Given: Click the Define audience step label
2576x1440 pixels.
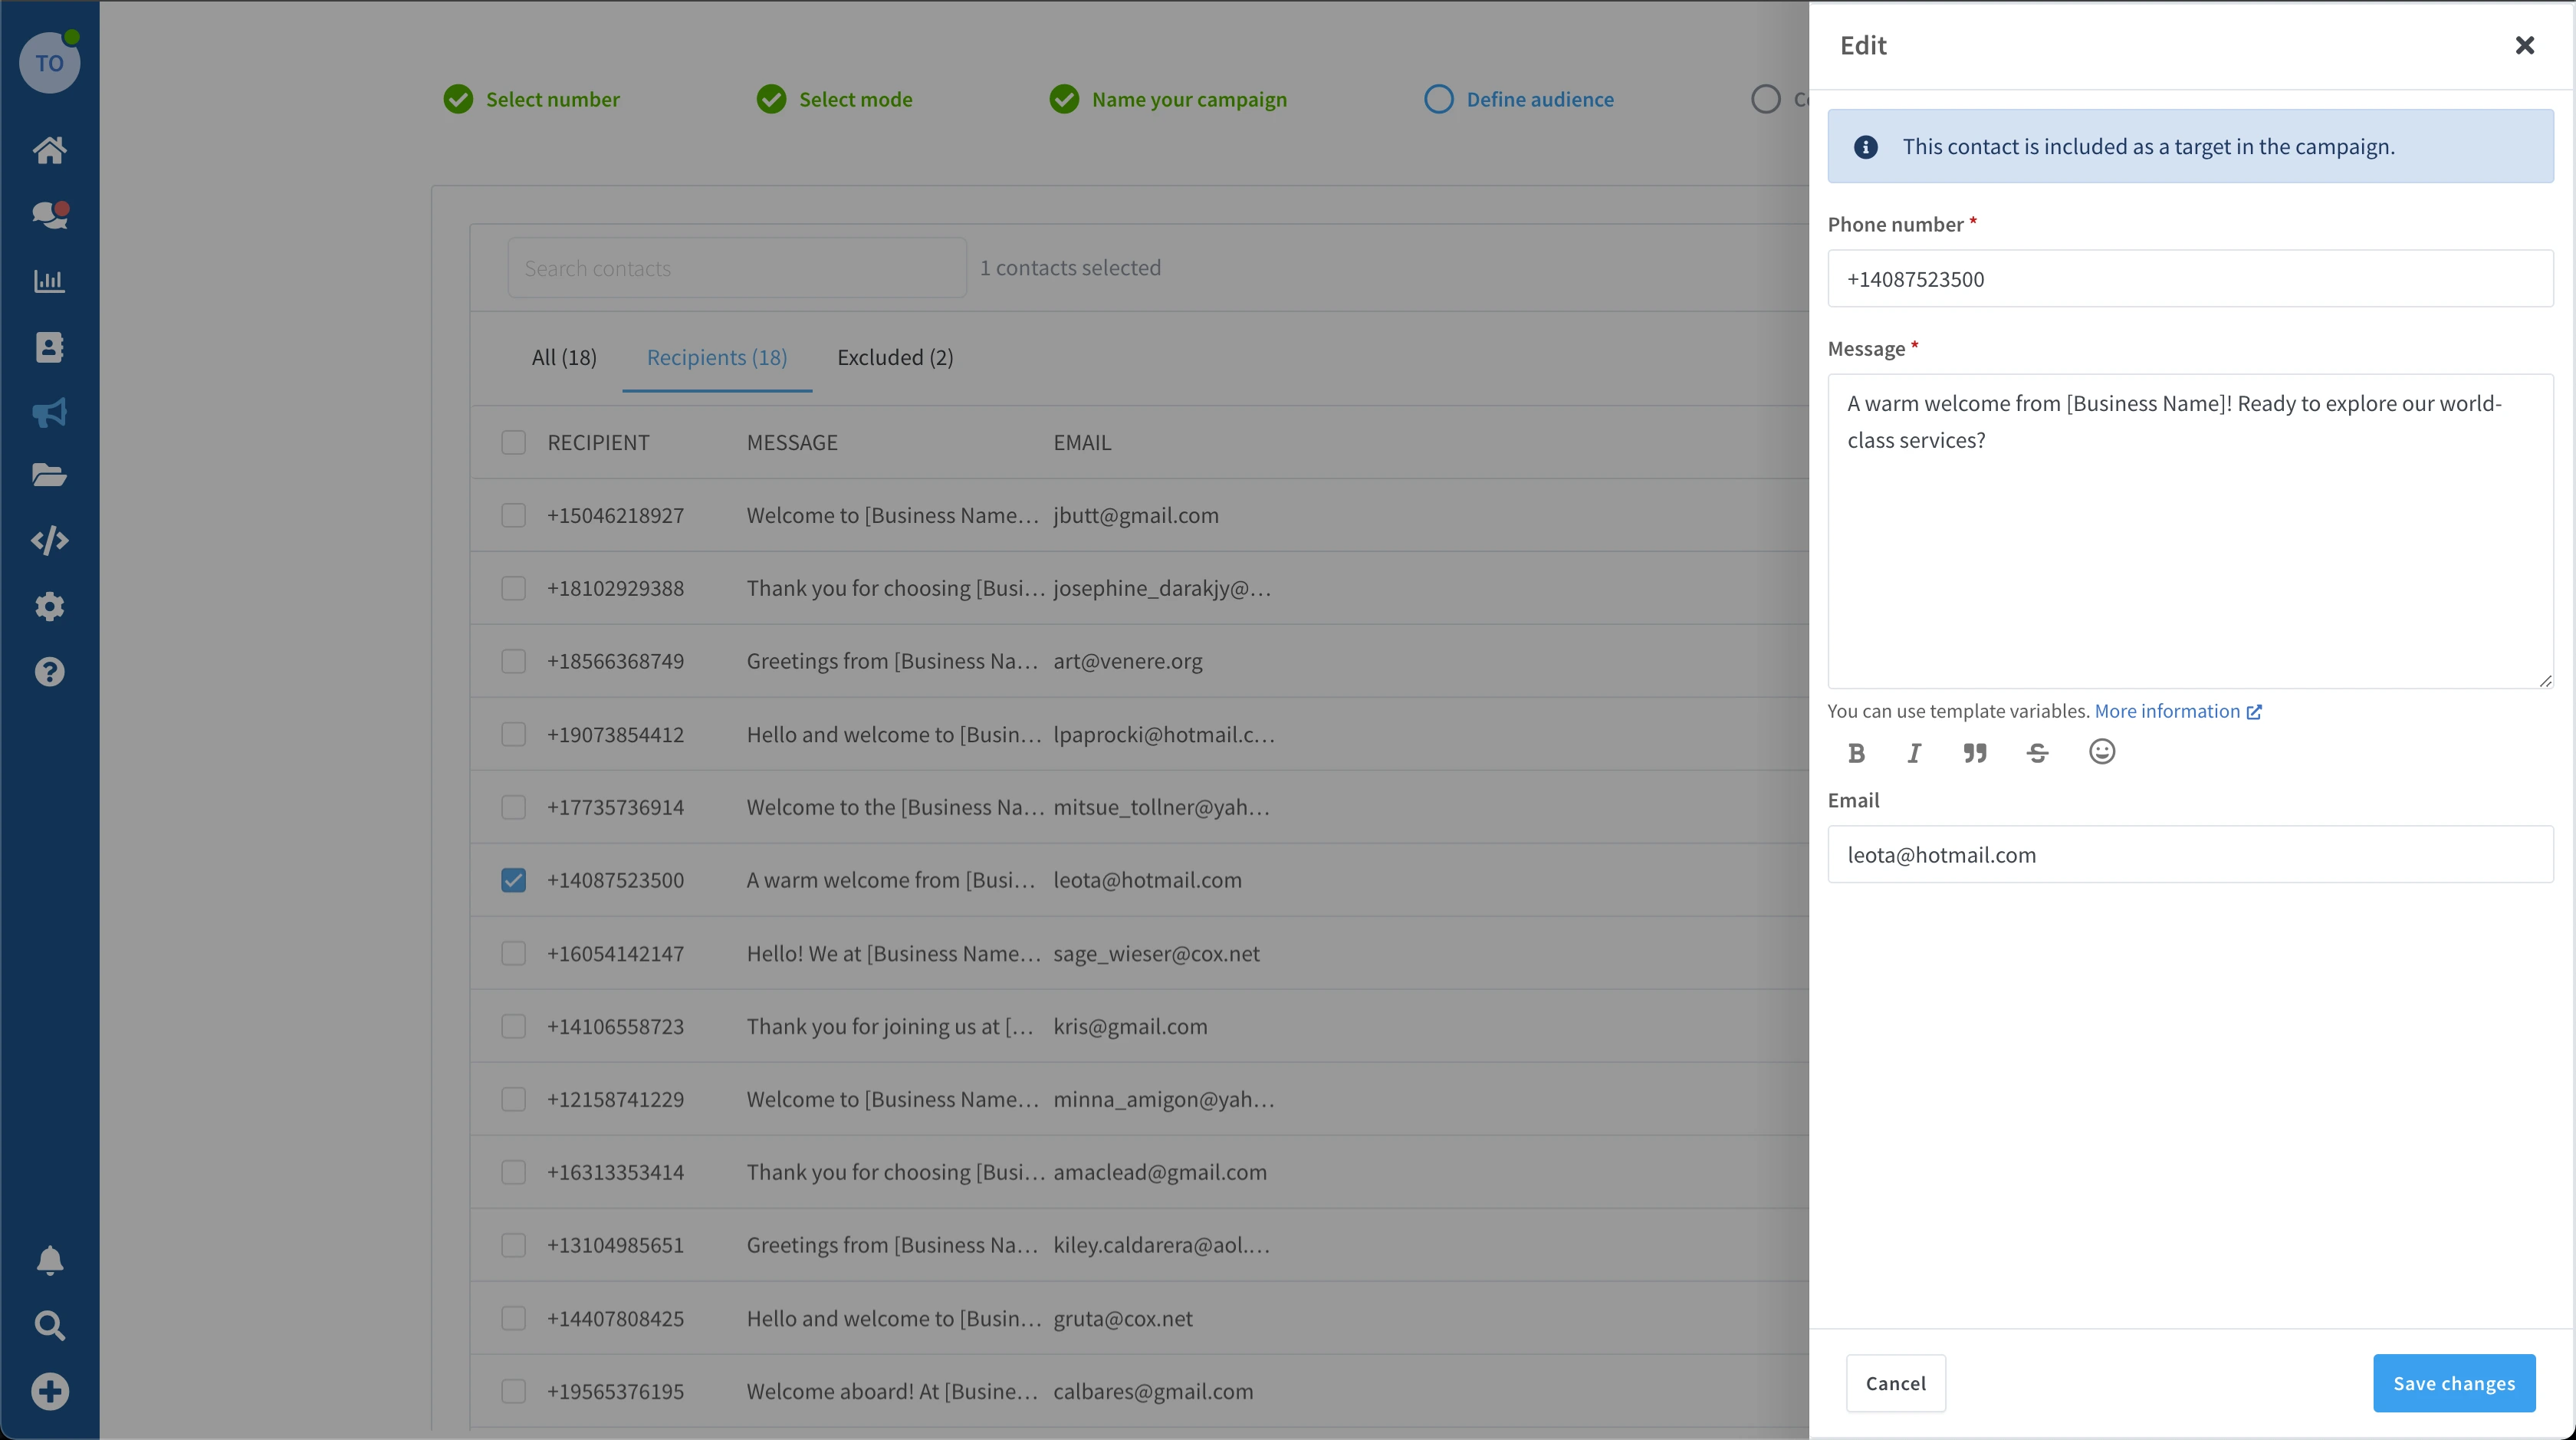Looking at the screenshot, I should [1540, 99].
